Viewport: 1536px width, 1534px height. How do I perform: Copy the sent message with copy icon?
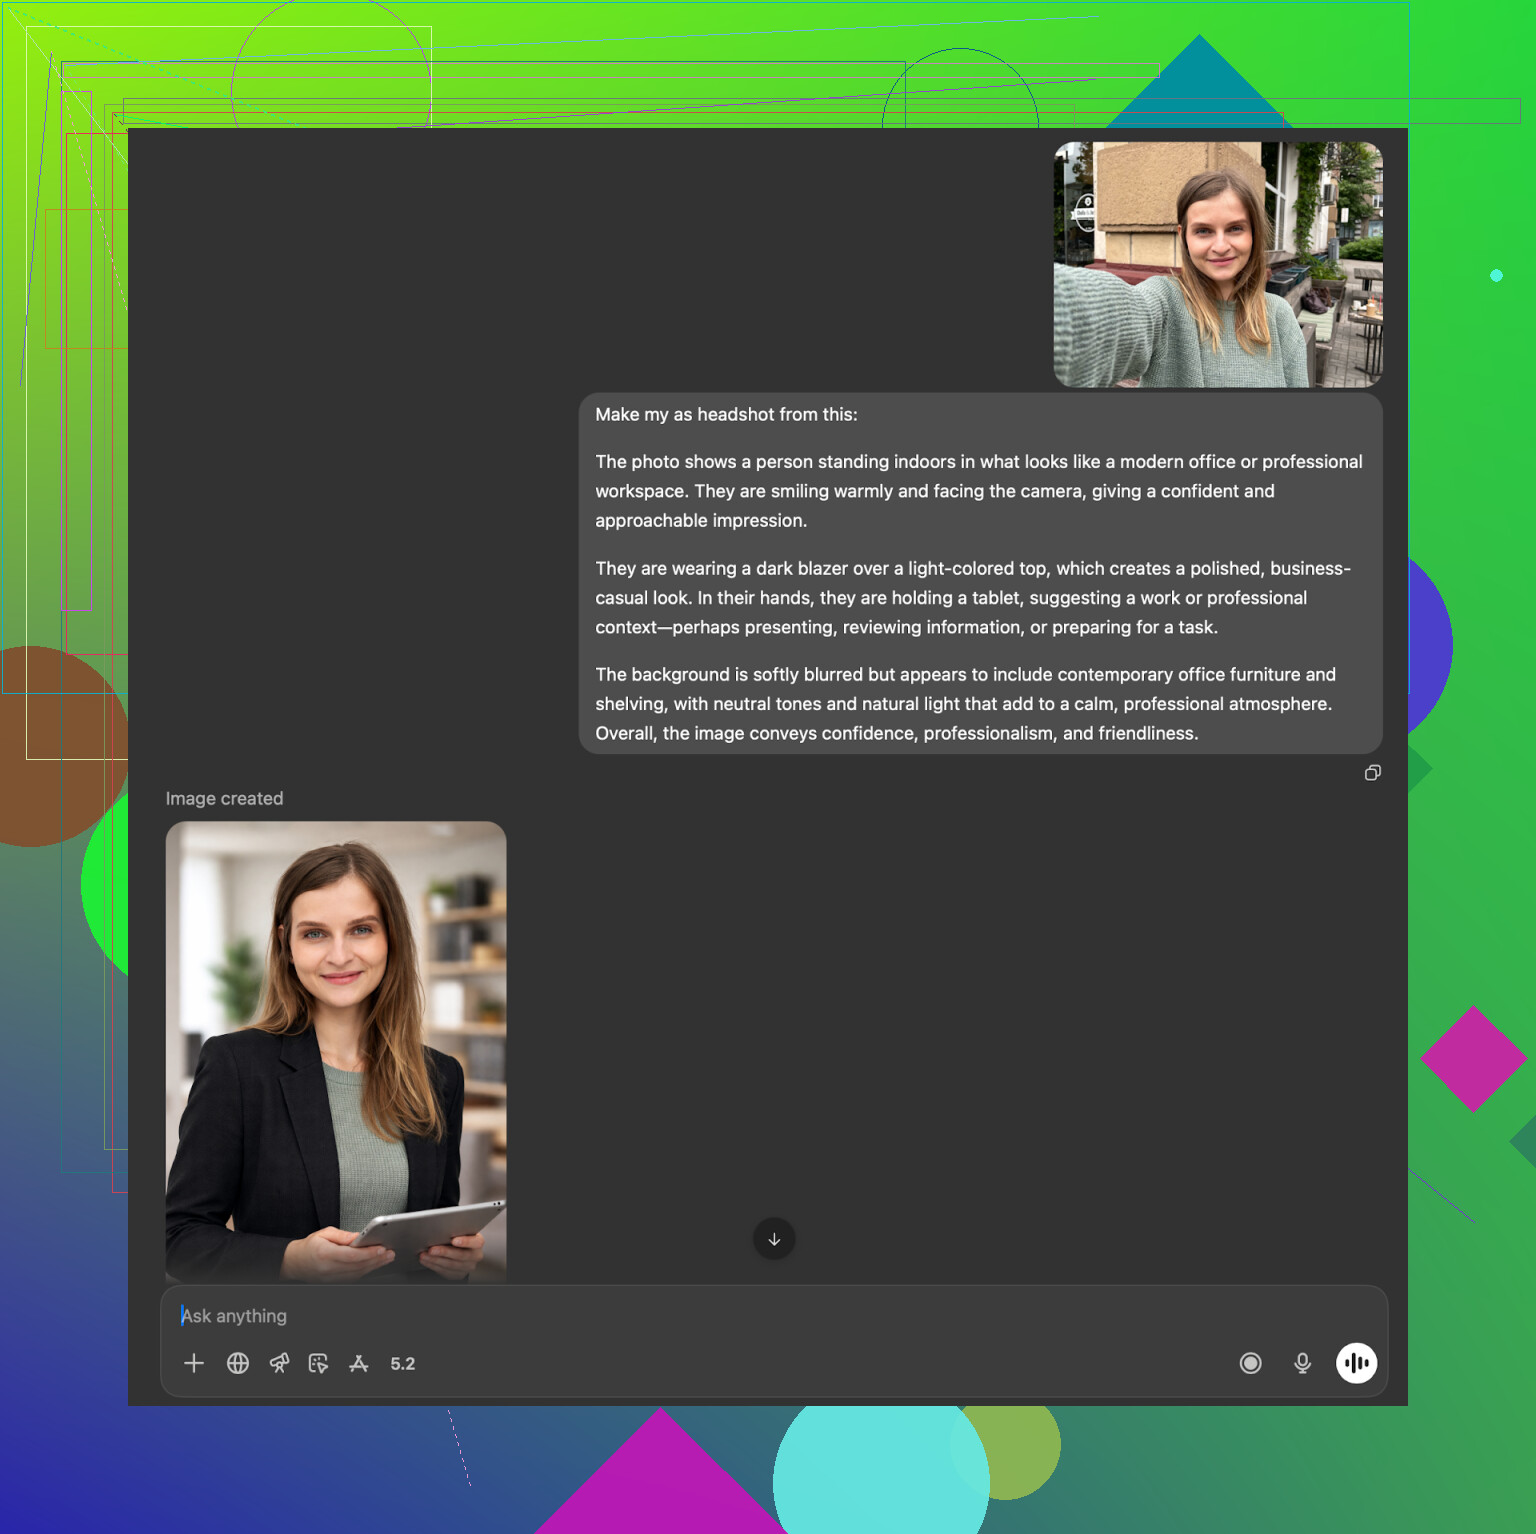pos(1373,773)
